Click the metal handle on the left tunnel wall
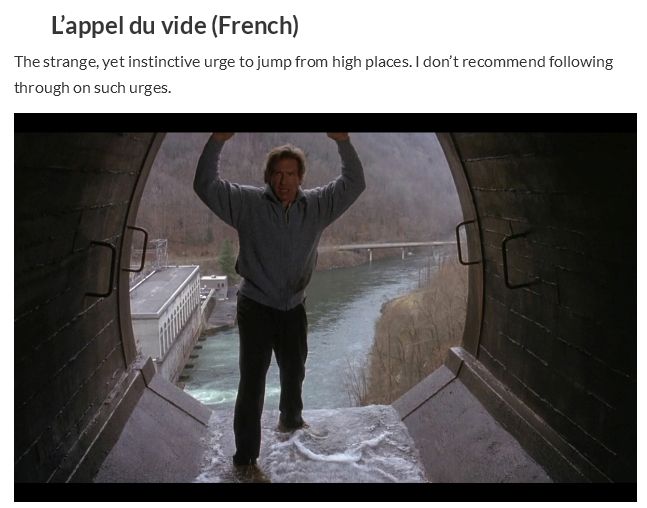The image size is (647, 508). [100, 269]
